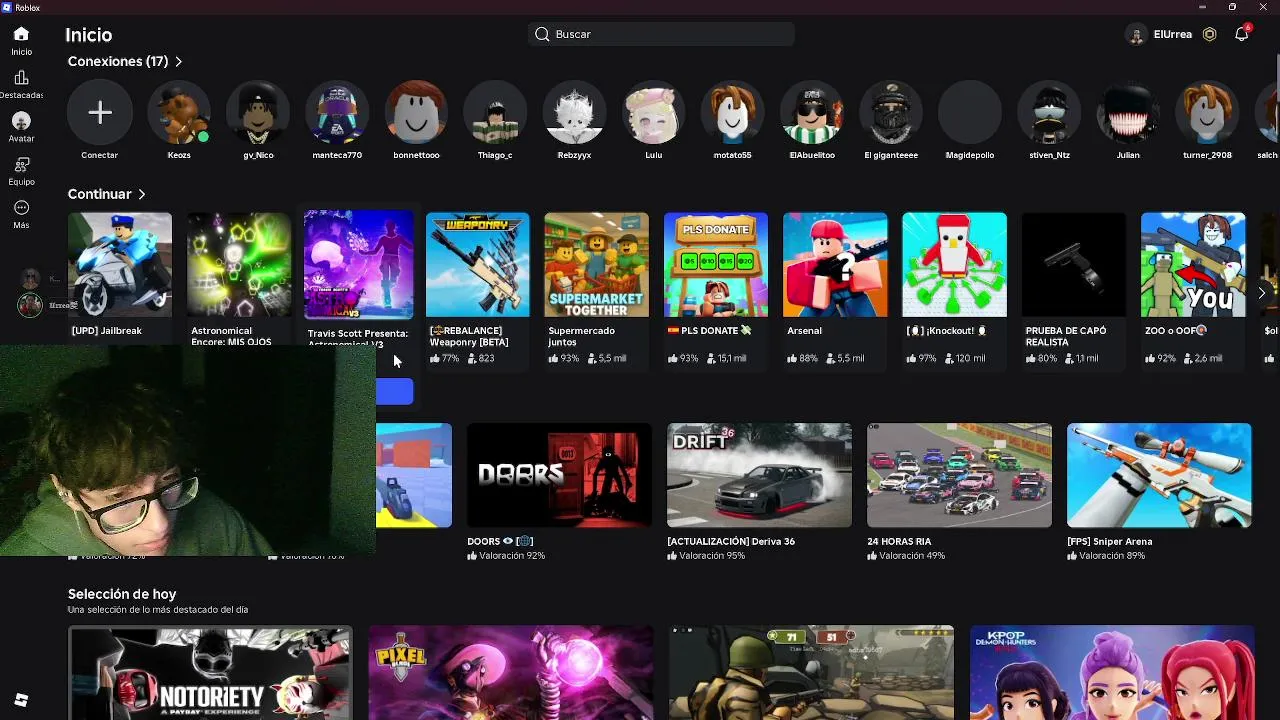Screen dimensions: 1280x720
Task: Open Supermercado juntos game thumbnail
Action: pyautogui.click(x=596, y=264)
